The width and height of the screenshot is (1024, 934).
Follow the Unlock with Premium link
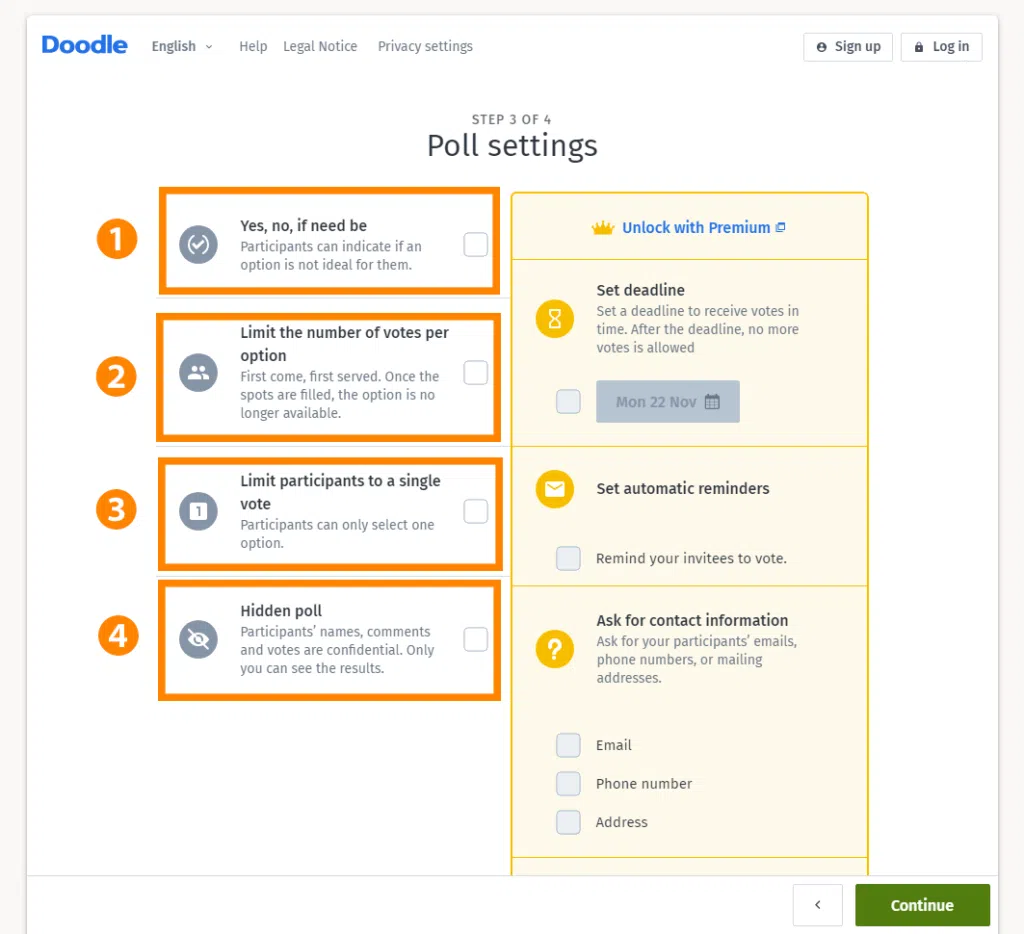pyautogui.click(x=696, y=227)
